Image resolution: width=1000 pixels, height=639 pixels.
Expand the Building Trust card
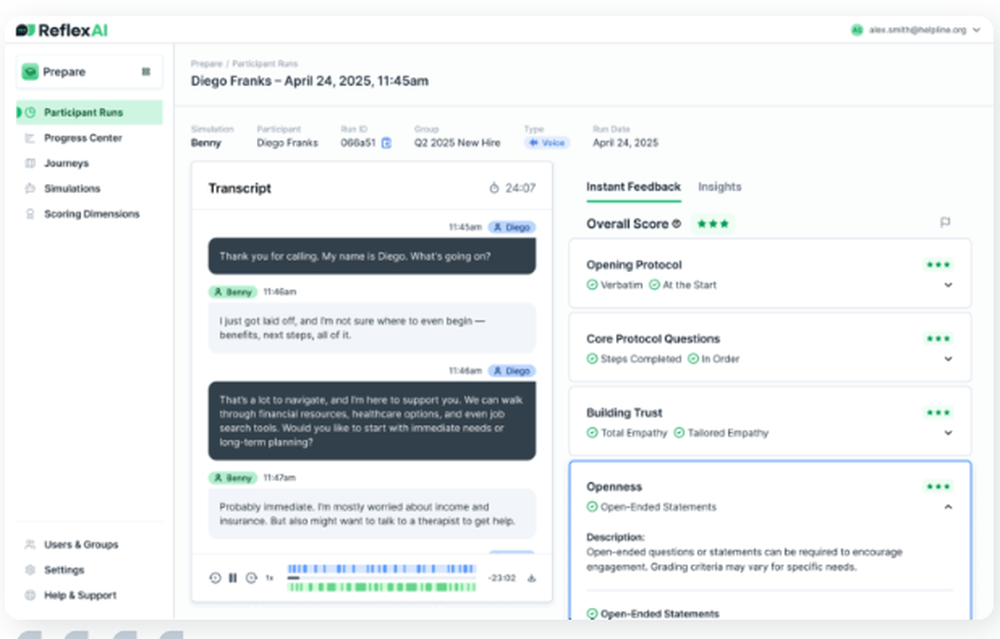(x=948, y=433)
